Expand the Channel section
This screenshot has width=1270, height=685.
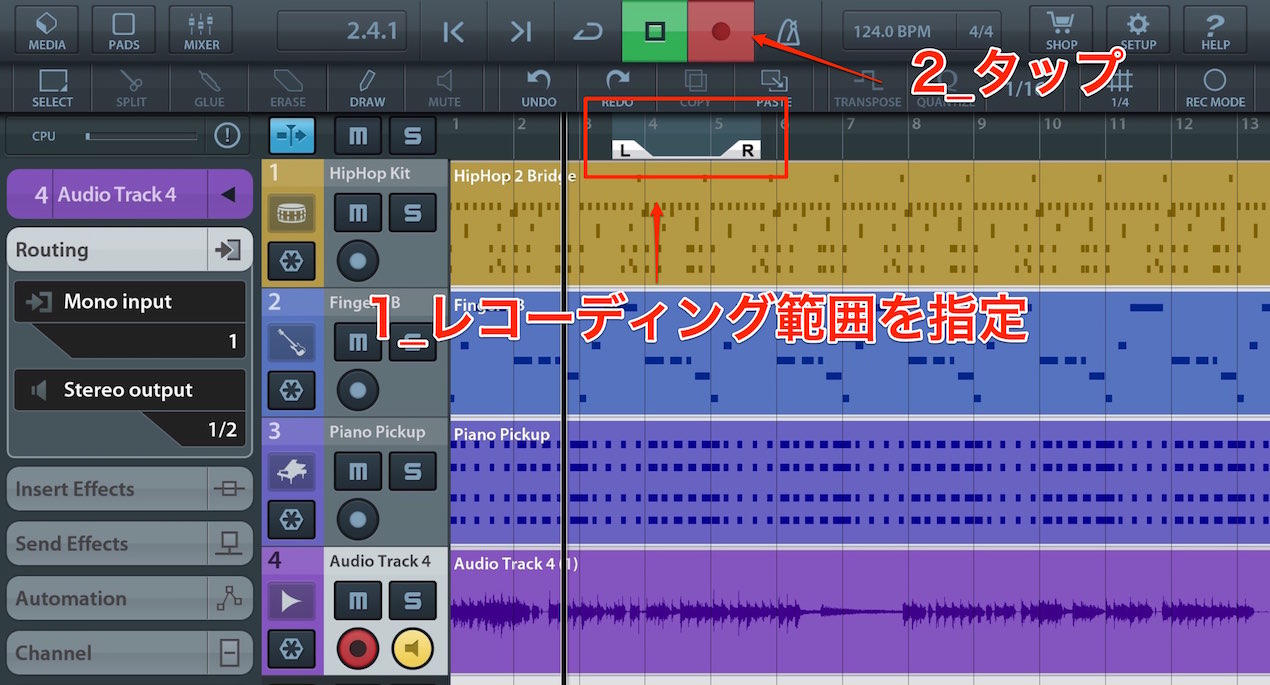point(130,654)
